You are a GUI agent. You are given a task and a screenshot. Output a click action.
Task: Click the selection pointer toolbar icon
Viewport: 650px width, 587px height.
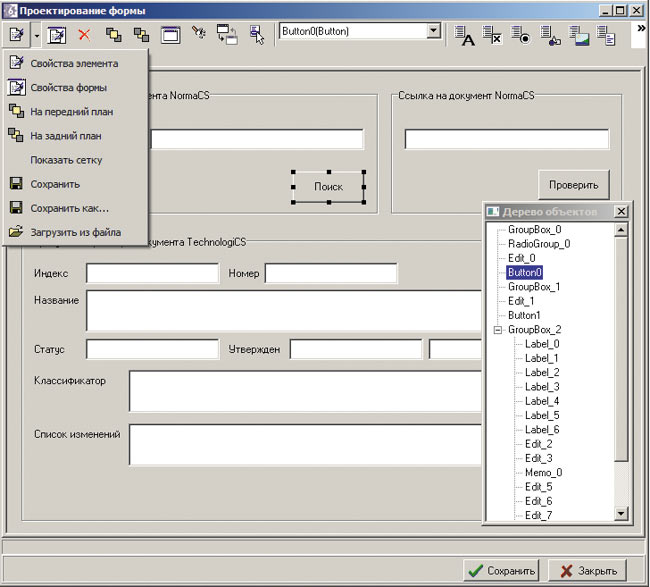click(257, 35)
